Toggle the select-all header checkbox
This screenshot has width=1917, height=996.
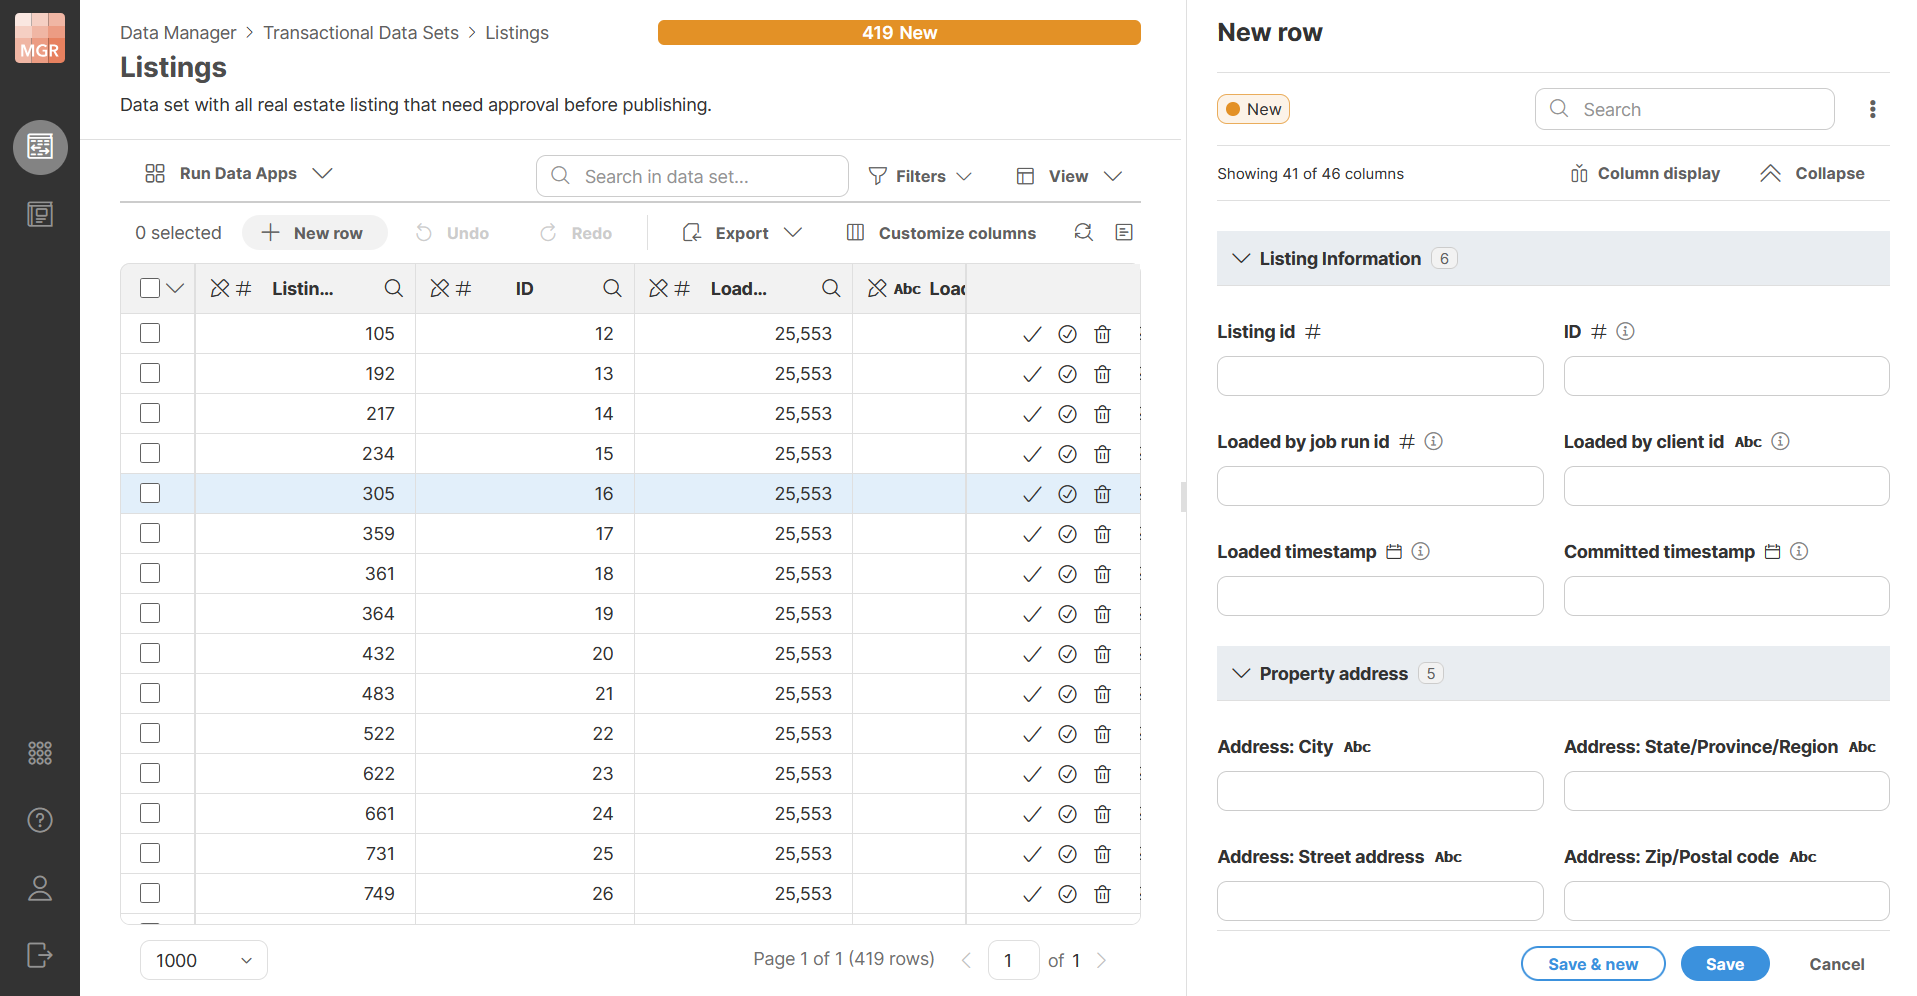tap(150, 288)
